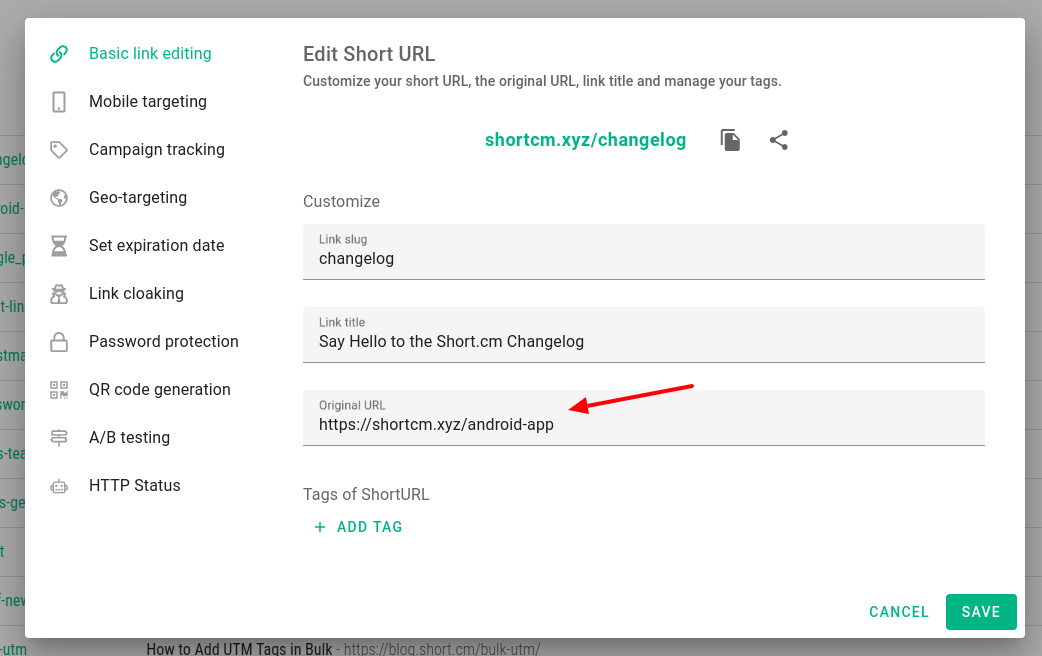Focus the Link slug input field
1042x656 pixels.
[x=643, y=259]
